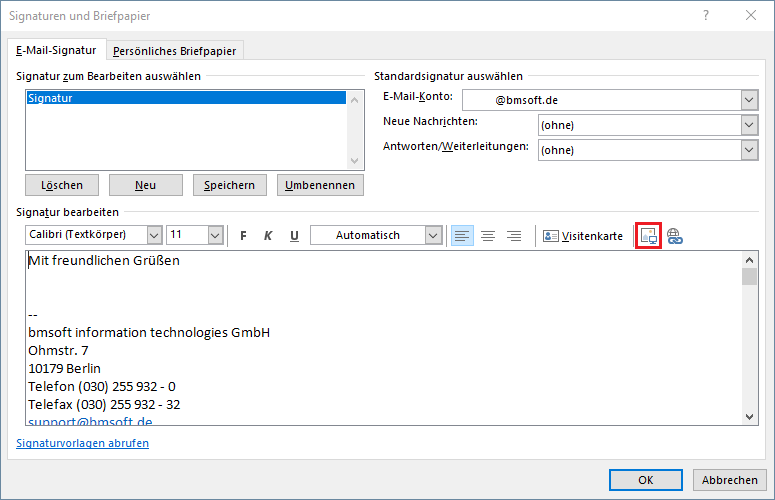Toggle underline formatting with U button
This screenshot has height=500, width=775.
click(x=294, y=236)
